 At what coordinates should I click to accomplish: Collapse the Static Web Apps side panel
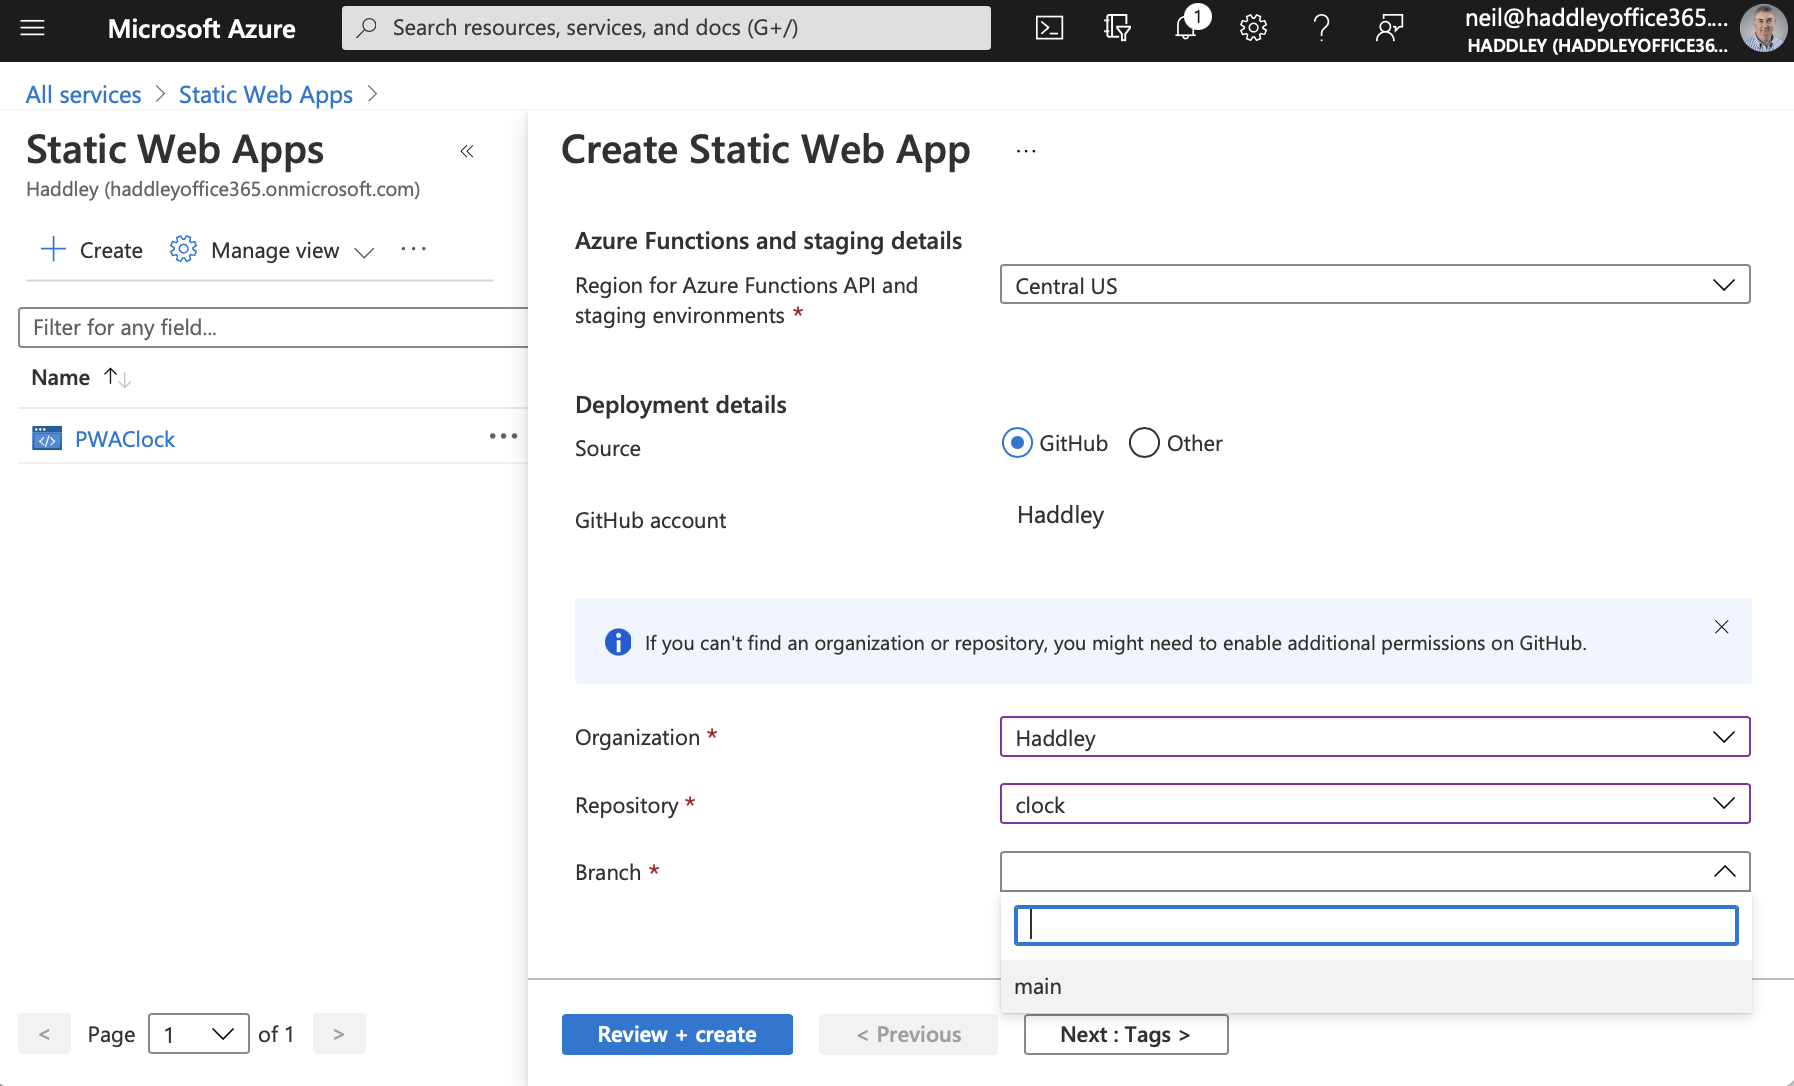pyautogui.click(x=467, y=151)
